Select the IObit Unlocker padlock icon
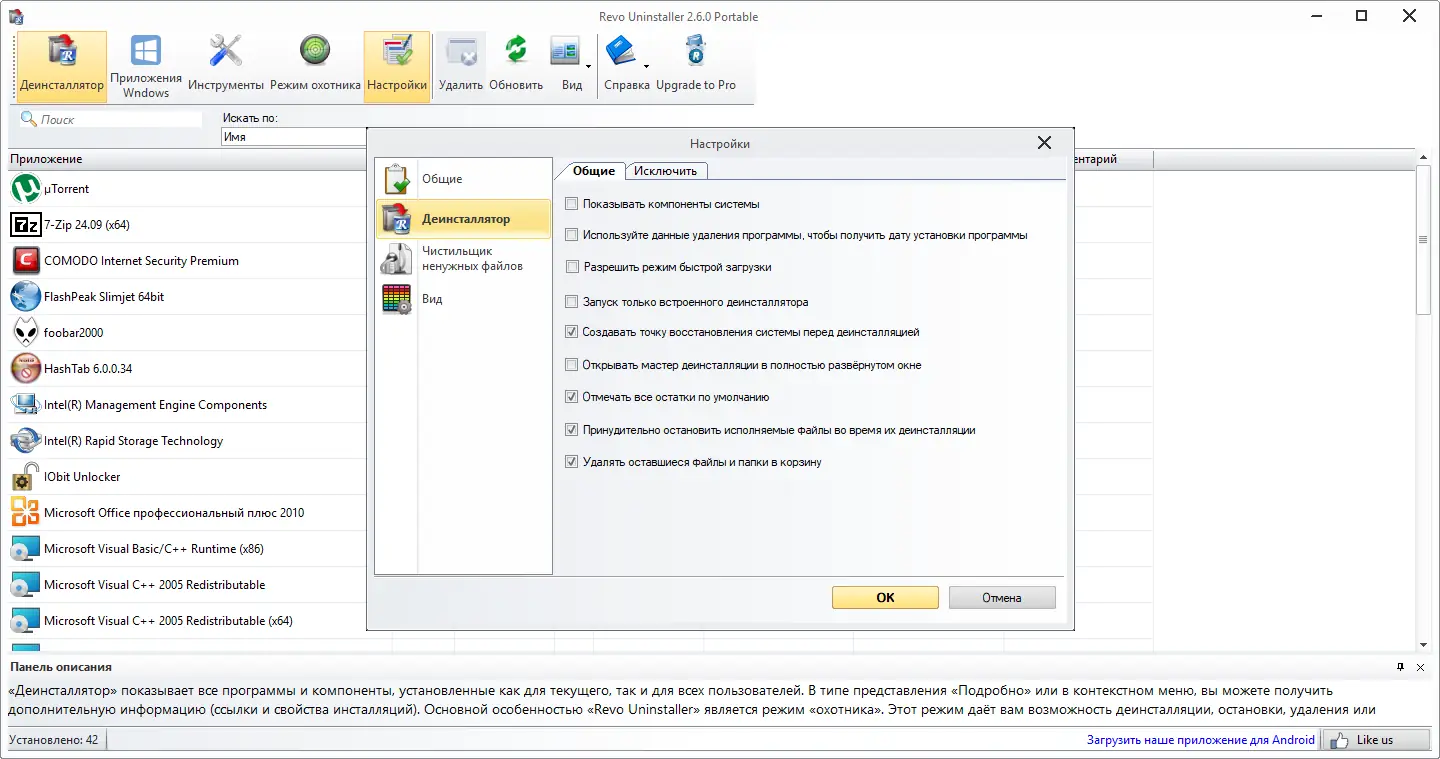This screenshot has width=1440, height=759. point(25,476)
